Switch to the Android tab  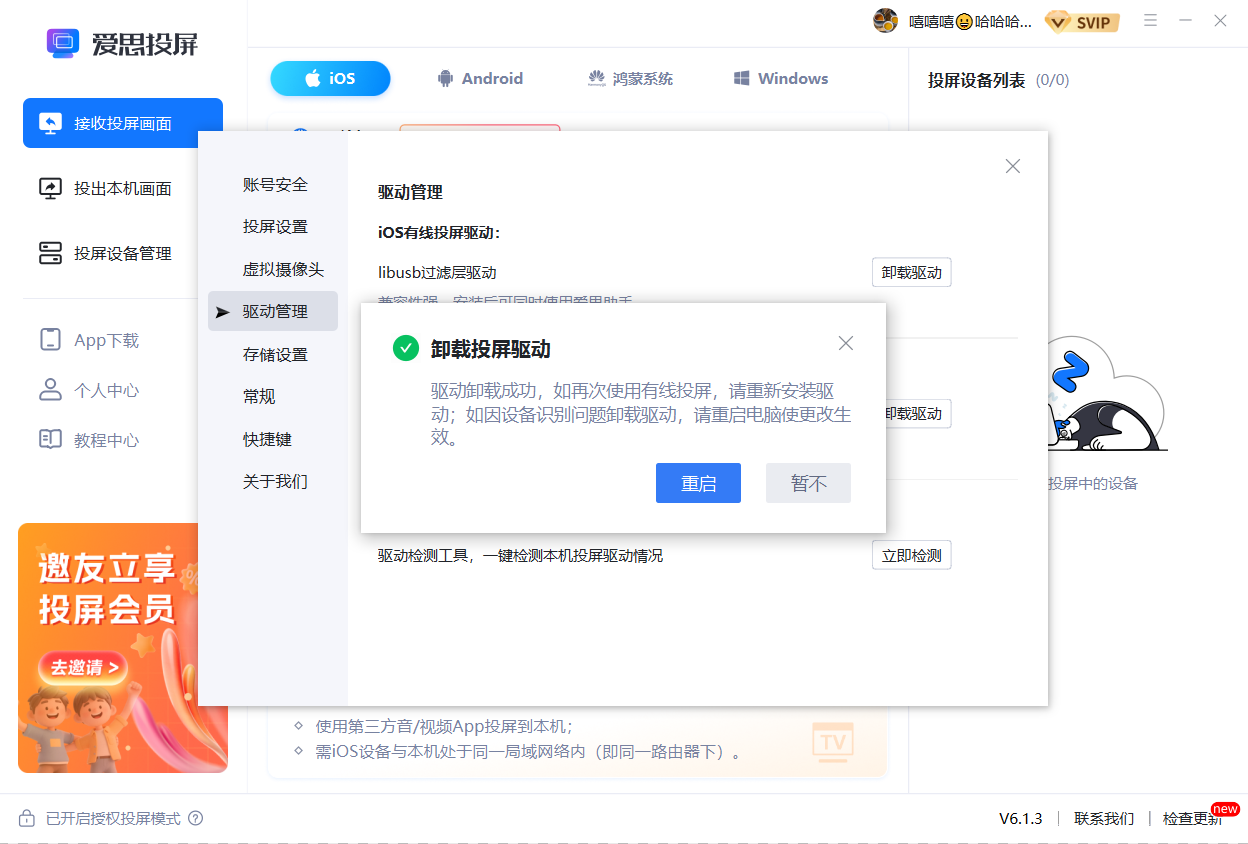click(480, 78)
